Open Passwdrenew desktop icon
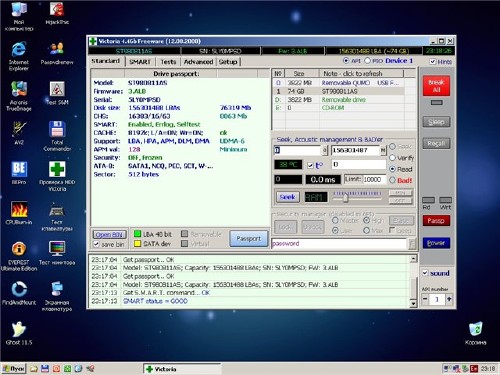Image resolution: width=500 pixels, height=375 pixels. point(57,53)
